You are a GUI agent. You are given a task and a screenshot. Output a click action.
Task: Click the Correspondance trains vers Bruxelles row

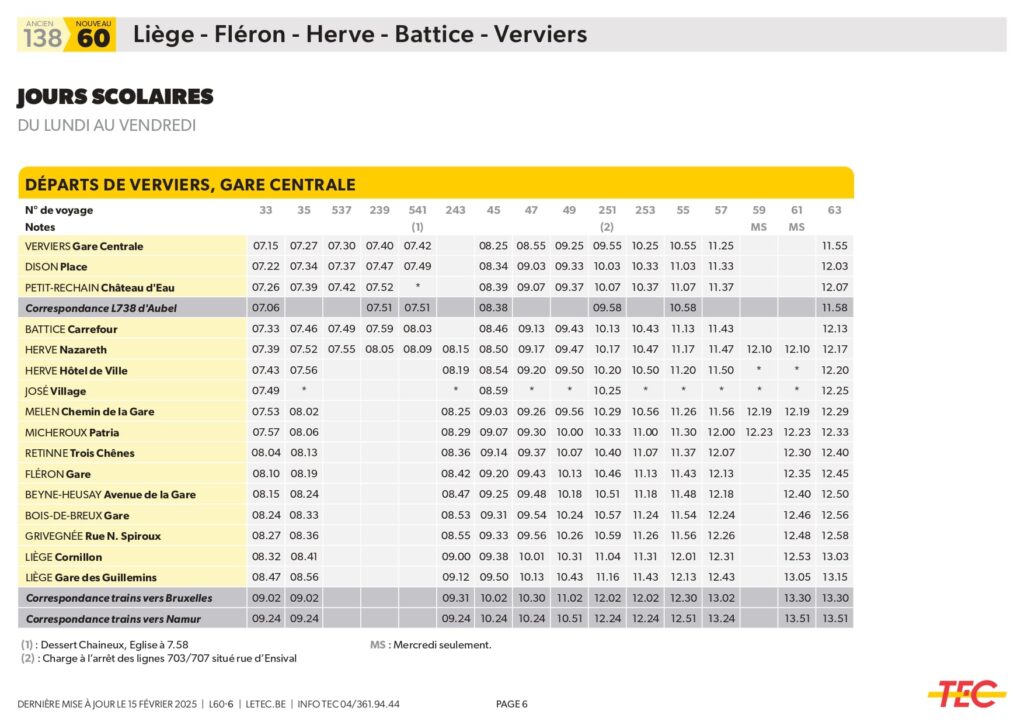[x=119, y=598]
